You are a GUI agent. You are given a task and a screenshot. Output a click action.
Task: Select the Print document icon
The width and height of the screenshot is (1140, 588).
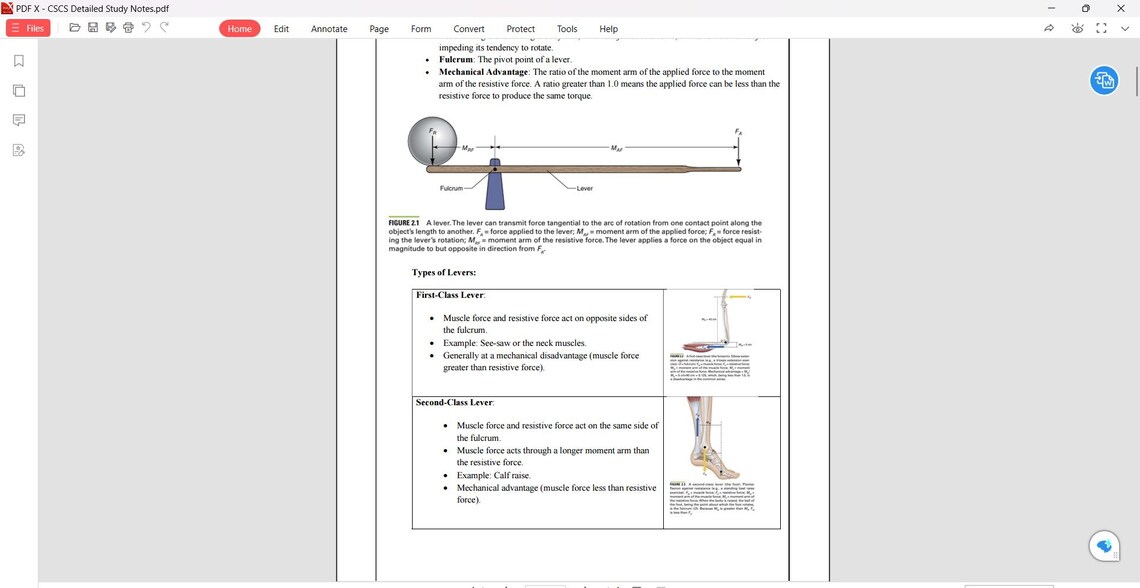point(128,28)
